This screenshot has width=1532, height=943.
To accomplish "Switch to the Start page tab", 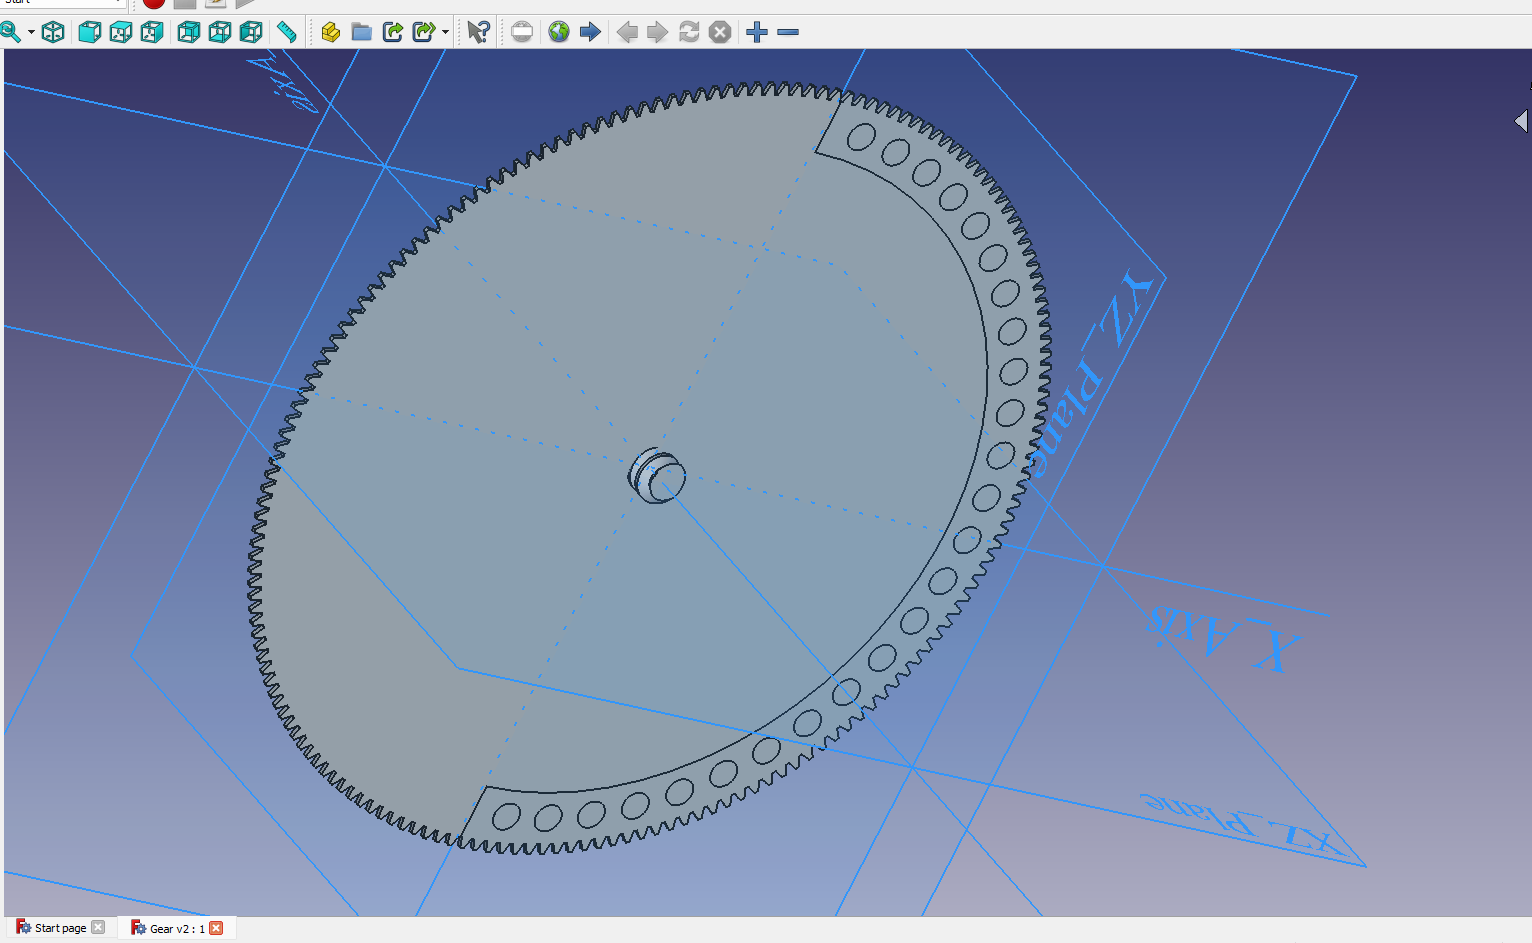I will click(x=60, y=928).
